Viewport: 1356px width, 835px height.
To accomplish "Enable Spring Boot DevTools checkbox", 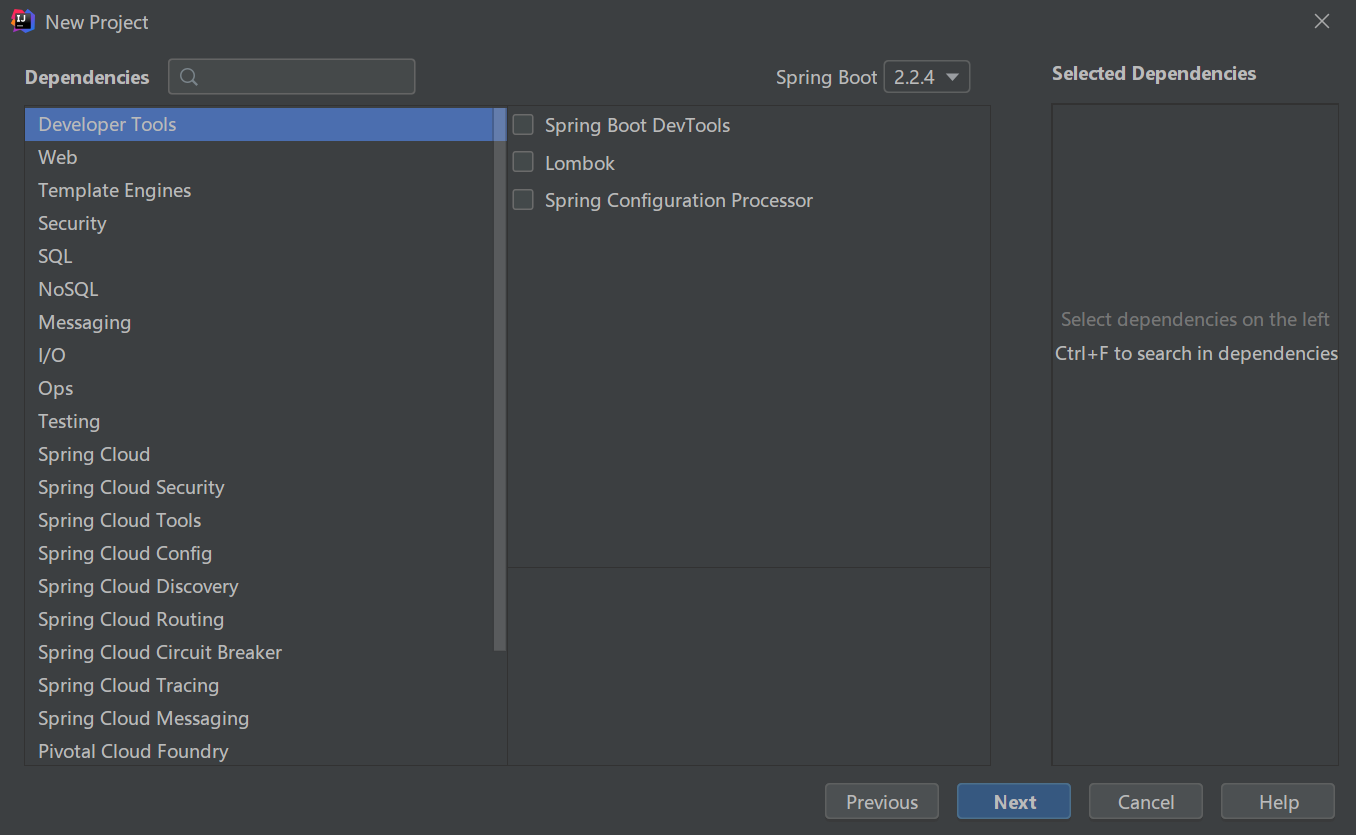I will click(x=523, y=125).
